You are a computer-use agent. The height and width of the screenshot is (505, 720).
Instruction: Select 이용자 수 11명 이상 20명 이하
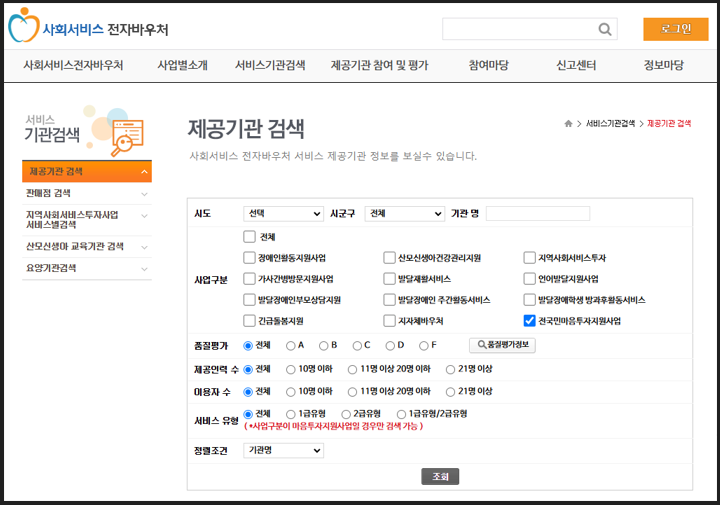coord(352,392)
